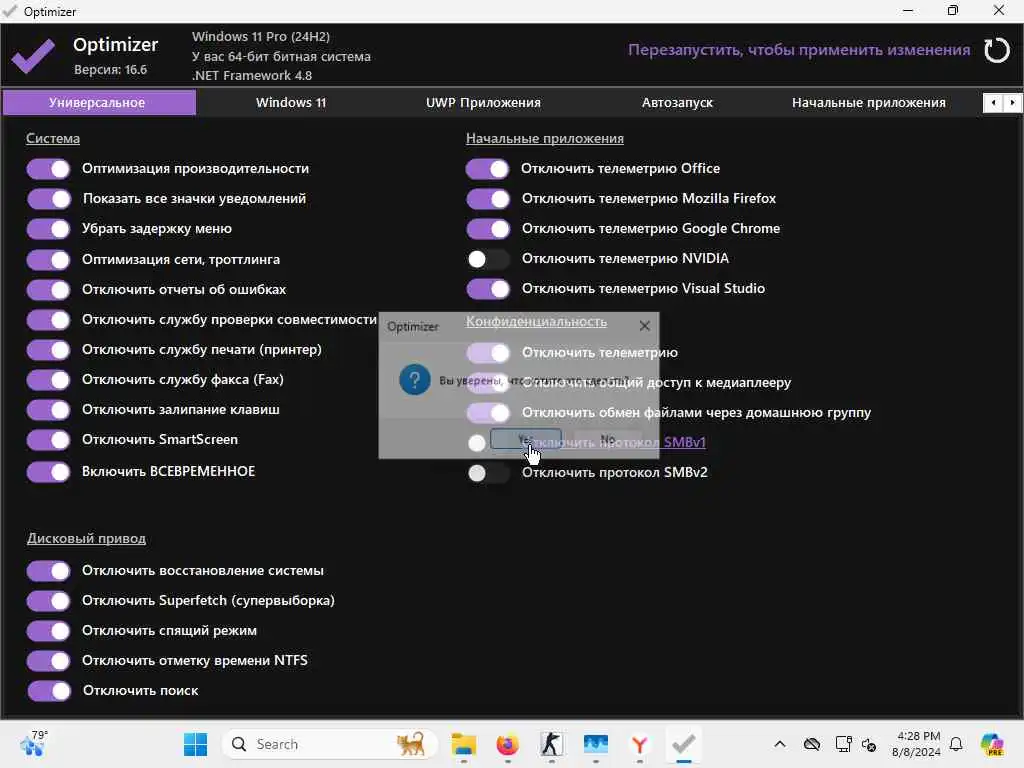Click Yes in the Optimizer dialog
Screen dimensions: 1024x768
(x=526, y=440)
